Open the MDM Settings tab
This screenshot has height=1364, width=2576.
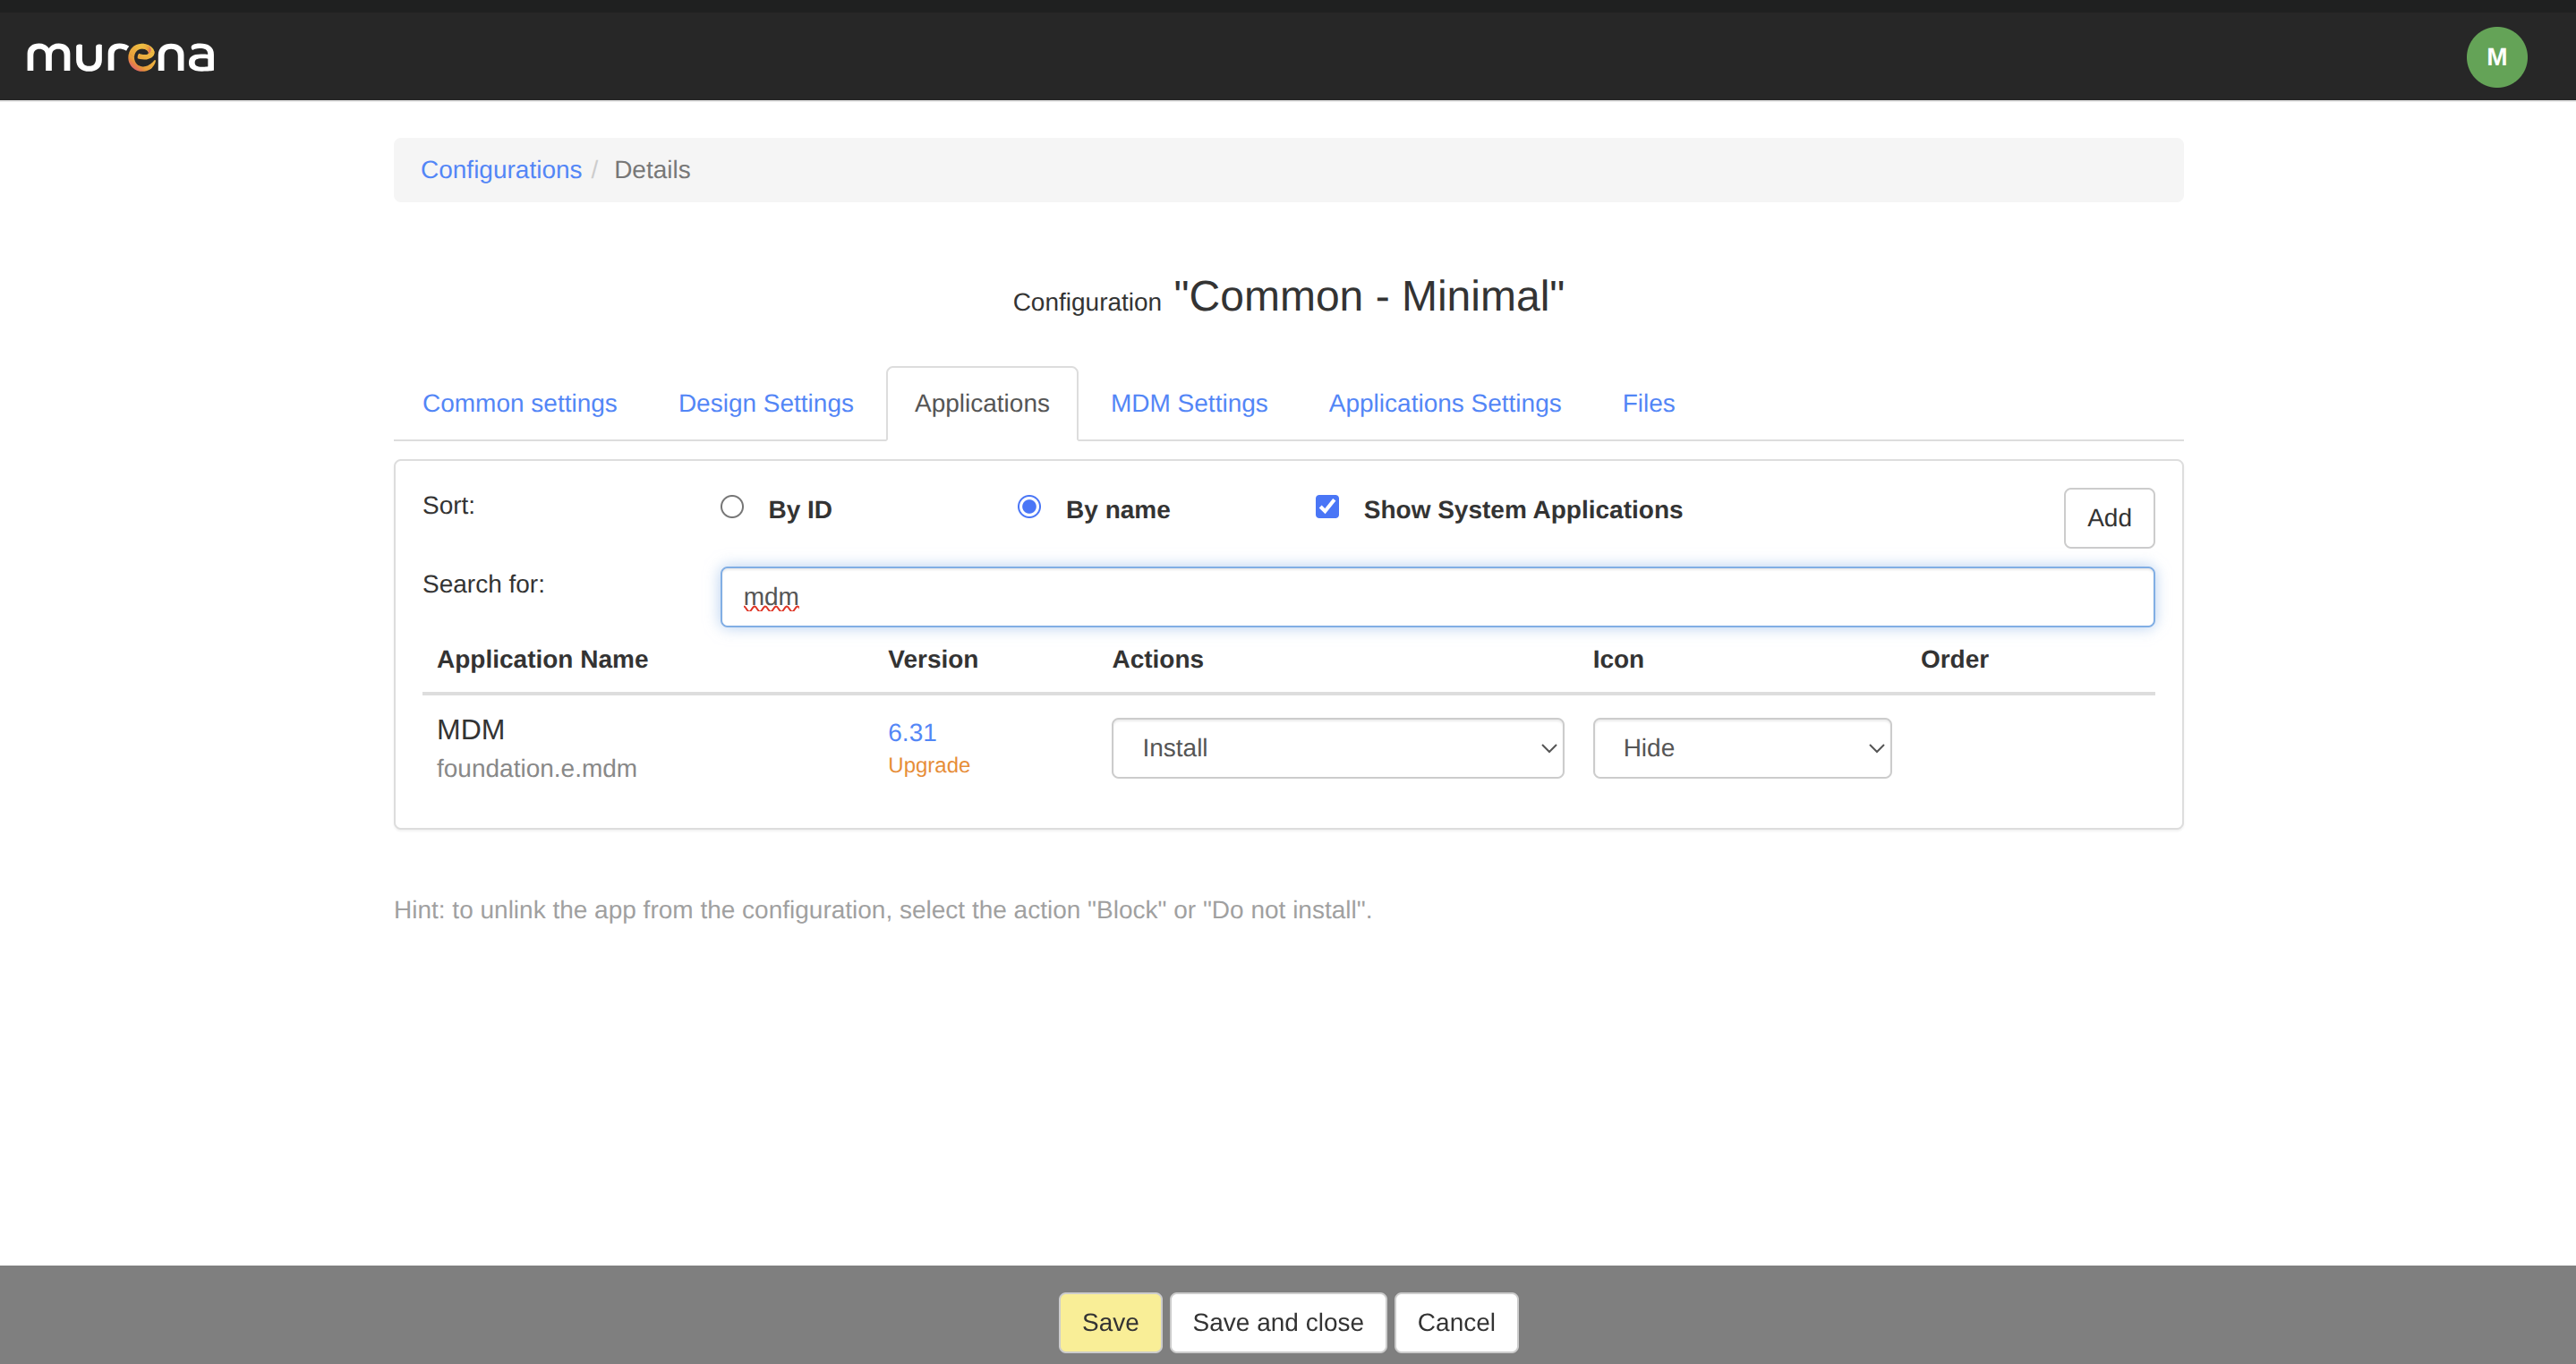click(x=1189, y=403)
